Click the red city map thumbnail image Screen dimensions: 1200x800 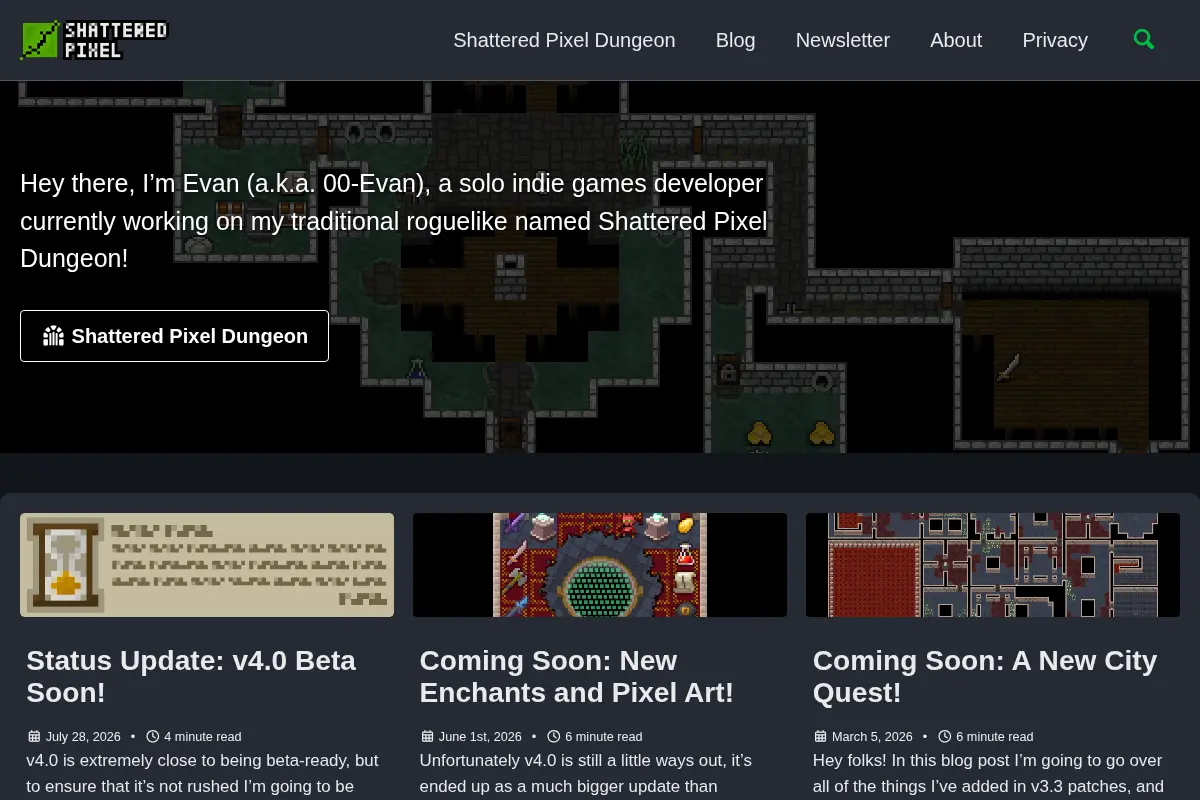(993, 565)
